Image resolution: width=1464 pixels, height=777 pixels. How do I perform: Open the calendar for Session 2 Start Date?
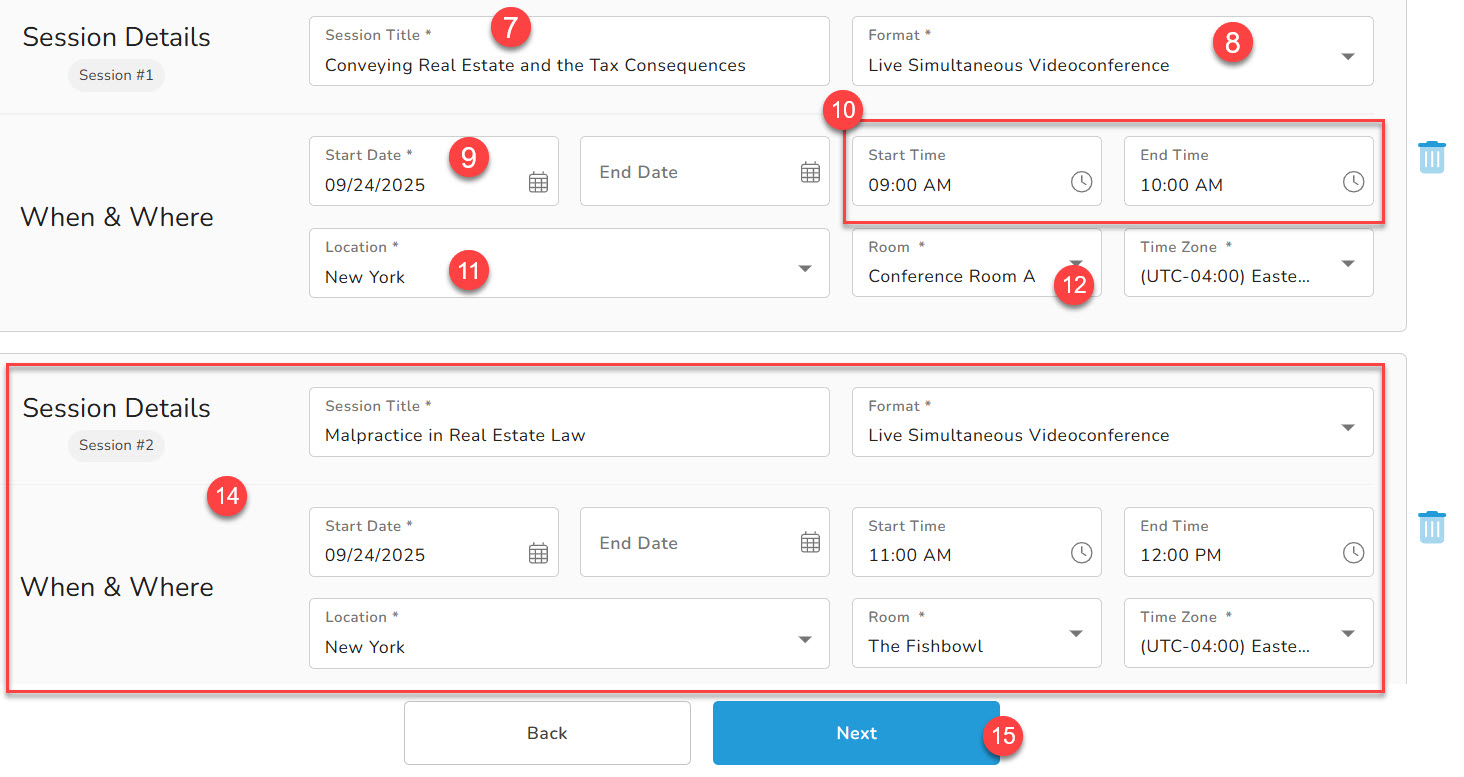538,553
